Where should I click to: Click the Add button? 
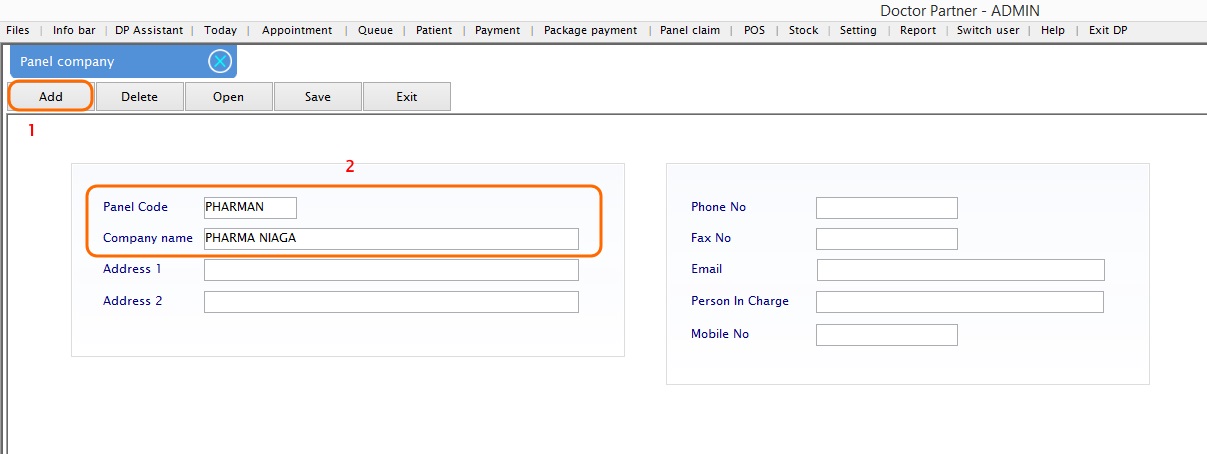(x=51, y=97)
